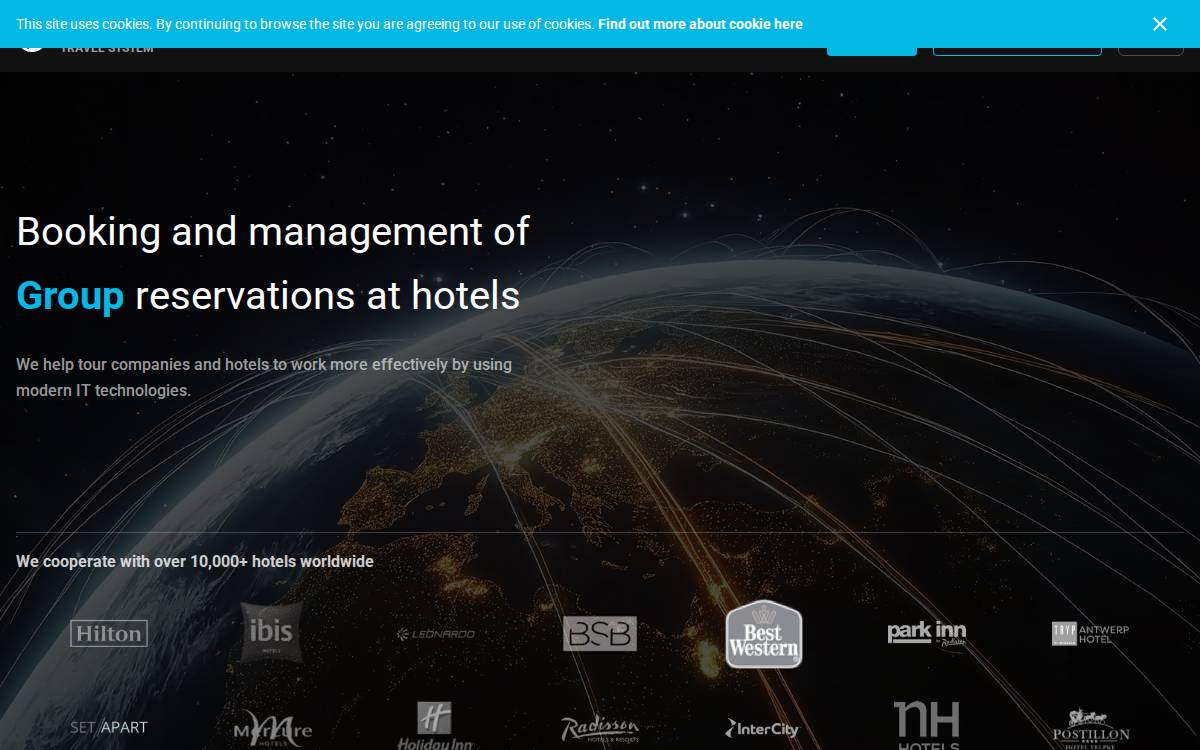Open 'Find out more about cookie here' link

pyautogui.click(x=700, y=24)
